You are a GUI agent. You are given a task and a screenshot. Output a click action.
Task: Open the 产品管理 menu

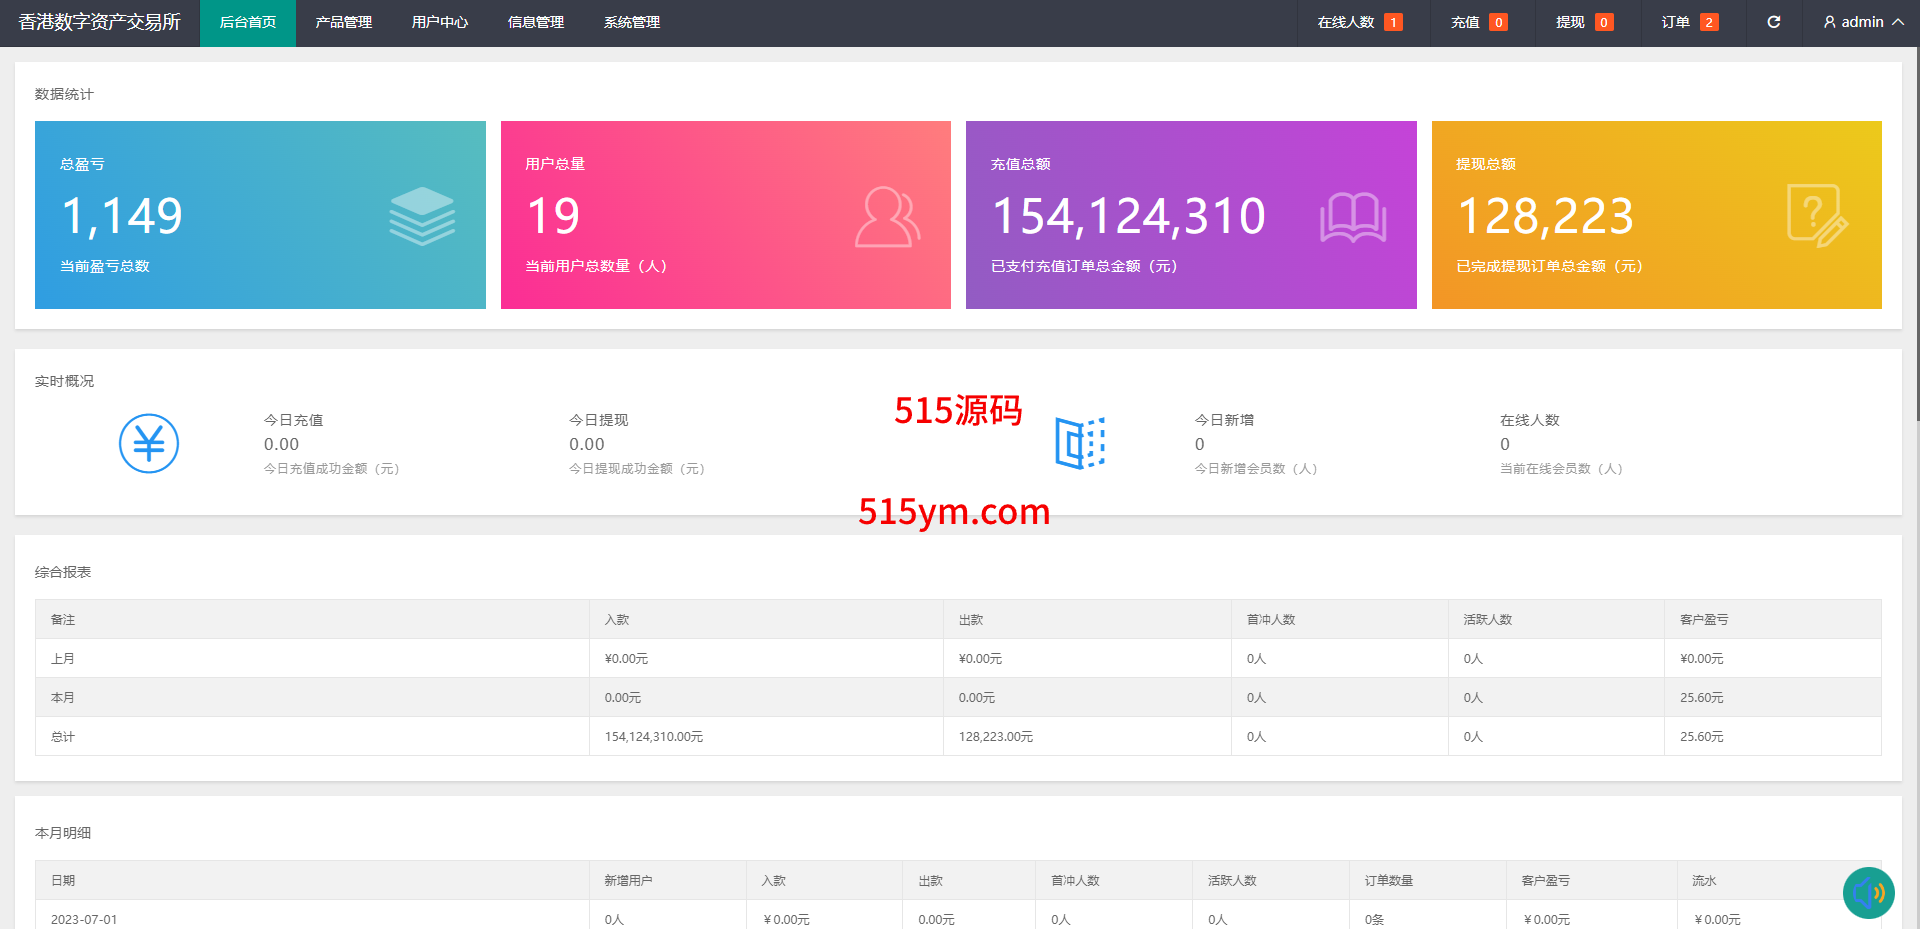(343, 22)
